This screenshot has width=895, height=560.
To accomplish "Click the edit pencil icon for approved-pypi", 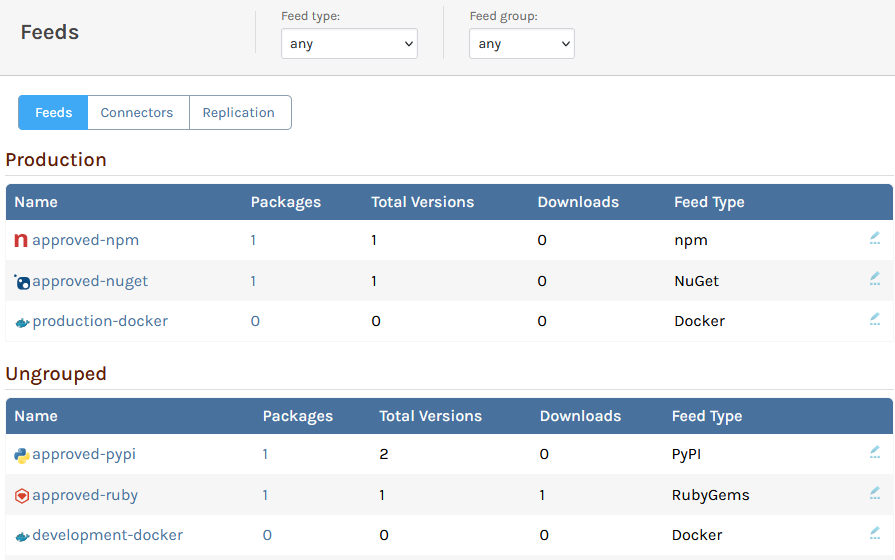I will (875, 452).
